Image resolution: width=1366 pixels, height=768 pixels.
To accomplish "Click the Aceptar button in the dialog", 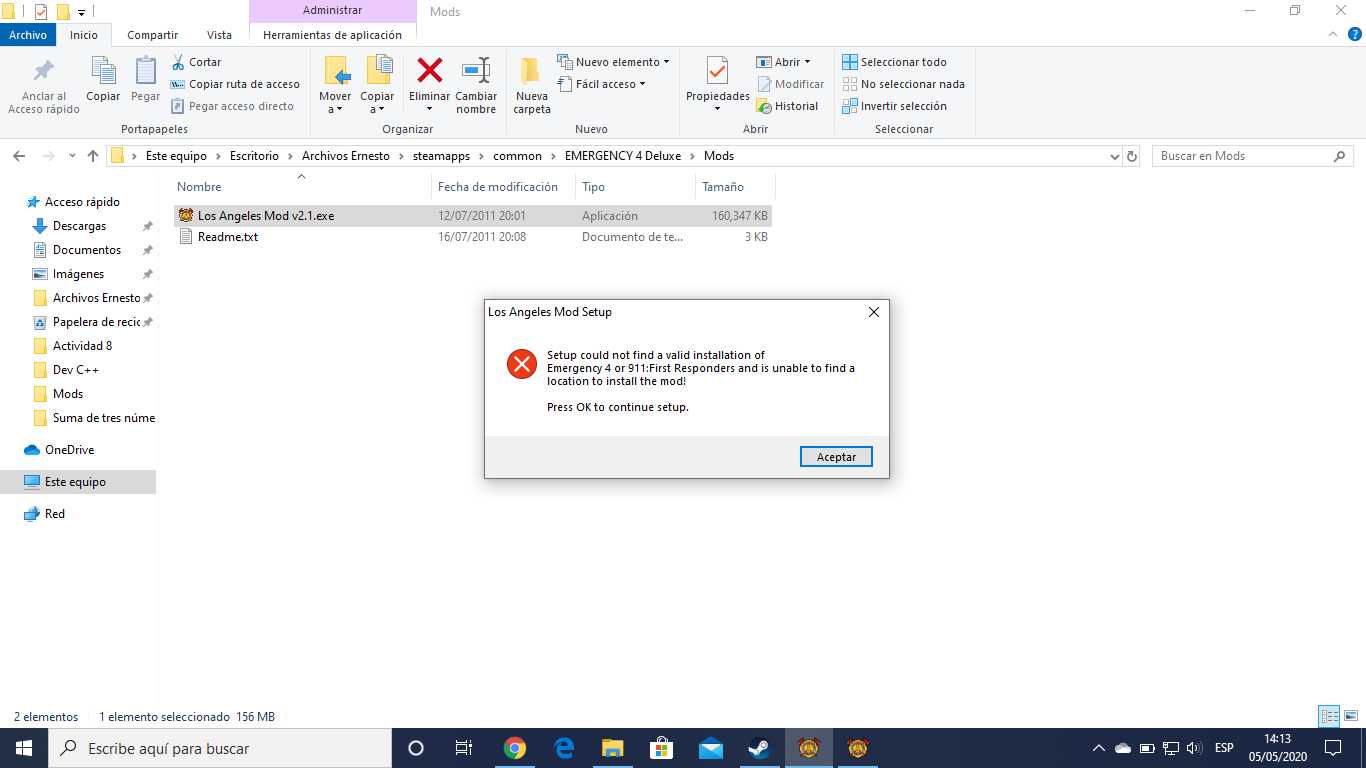I will pyautogui.click(x=836, y=456).
